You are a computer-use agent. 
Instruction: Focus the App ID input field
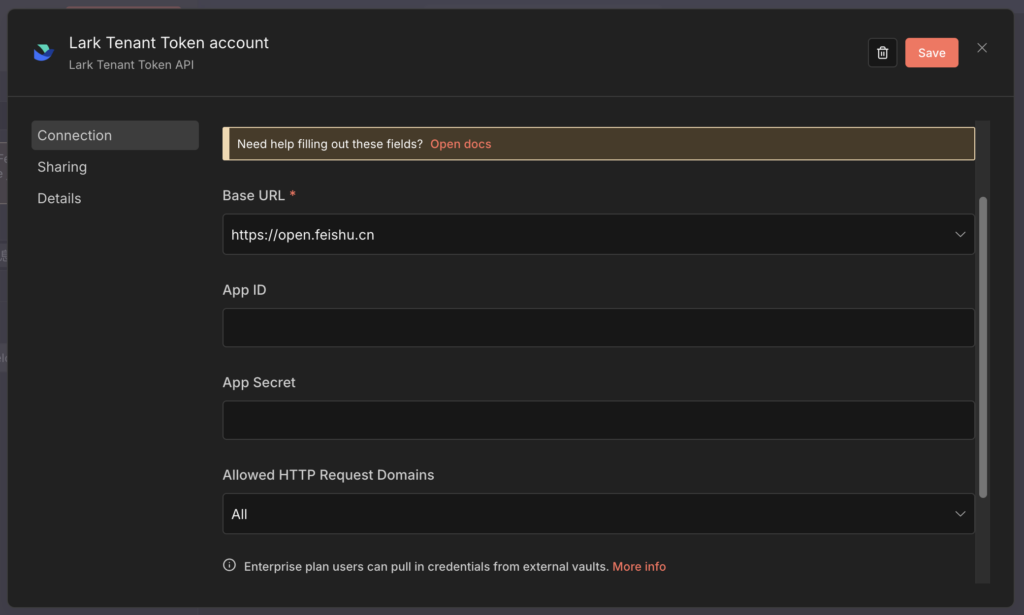pos(598,327)
